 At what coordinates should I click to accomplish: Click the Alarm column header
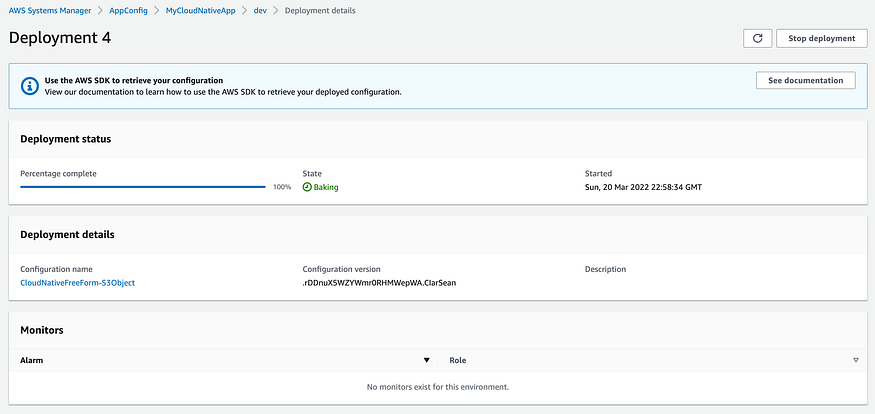32,360
